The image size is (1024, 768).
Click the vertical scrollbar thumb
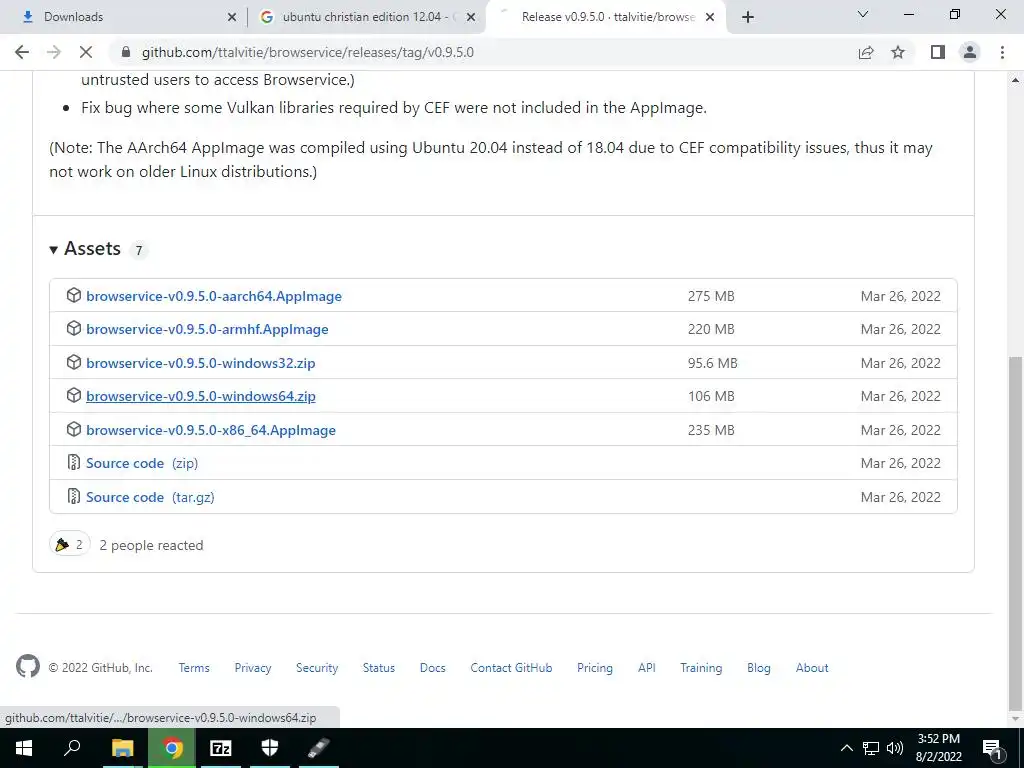click(1015, 534)
